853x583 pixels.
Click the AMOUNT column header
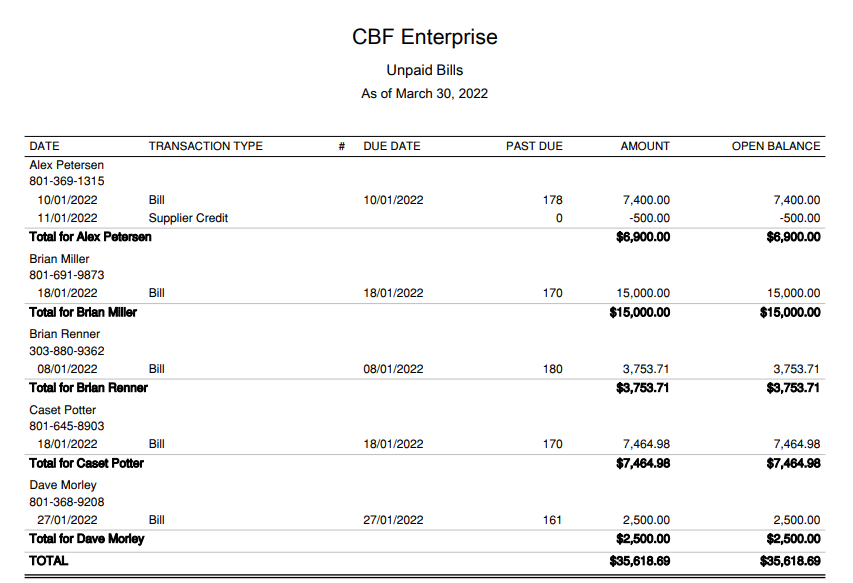(x=645, y=146)
